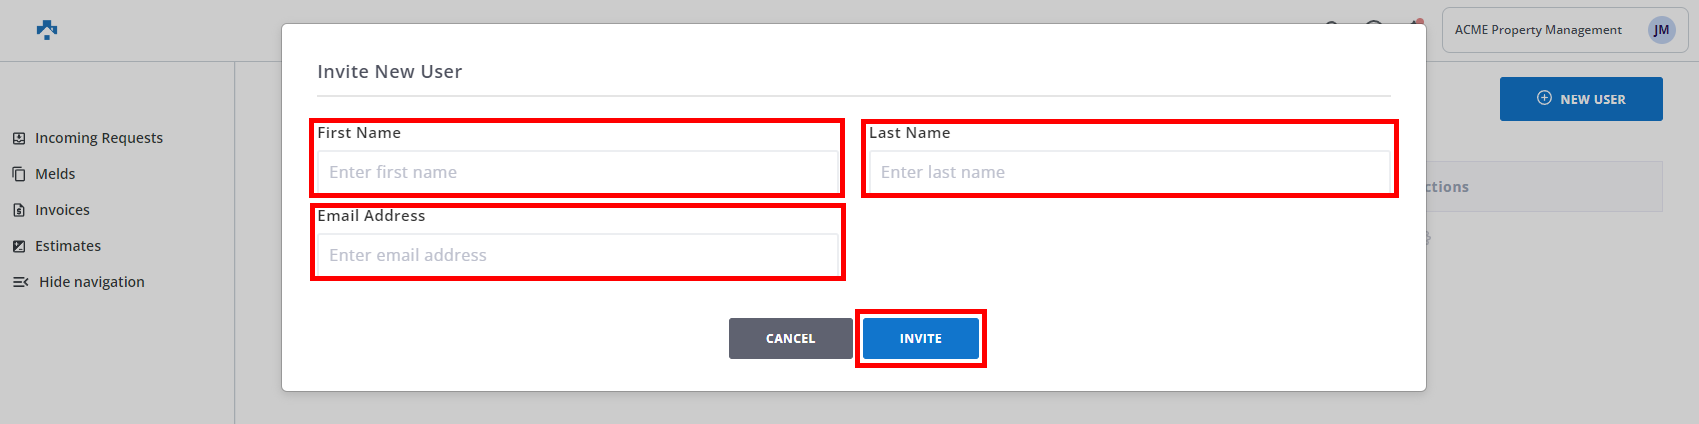Viewport: 1699px width, 424px height.
Task: Click into the Enter last name field
Action: click(1129, 172)
